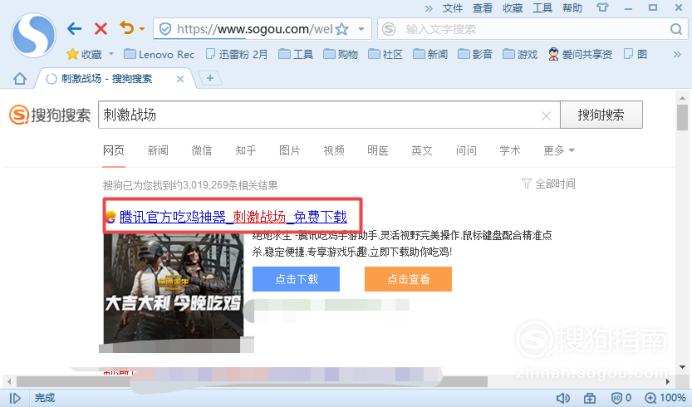Open the 文件 menu
The height and width of the screenshot is (407, 692).
pyautogui.click(x=452, y=8)
